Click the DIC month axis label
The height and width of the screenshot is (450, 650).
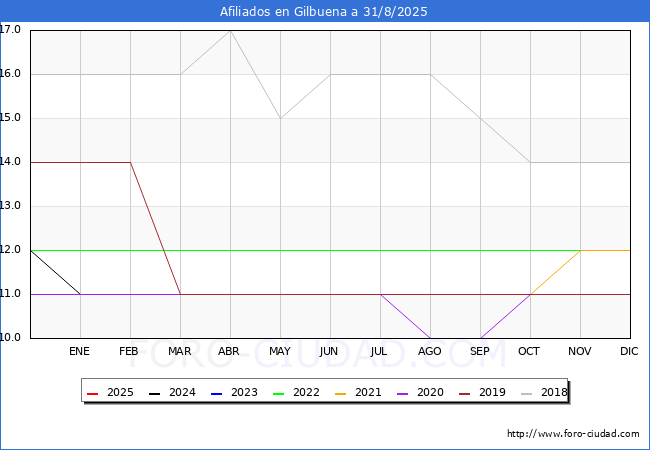tap(629, 351)
